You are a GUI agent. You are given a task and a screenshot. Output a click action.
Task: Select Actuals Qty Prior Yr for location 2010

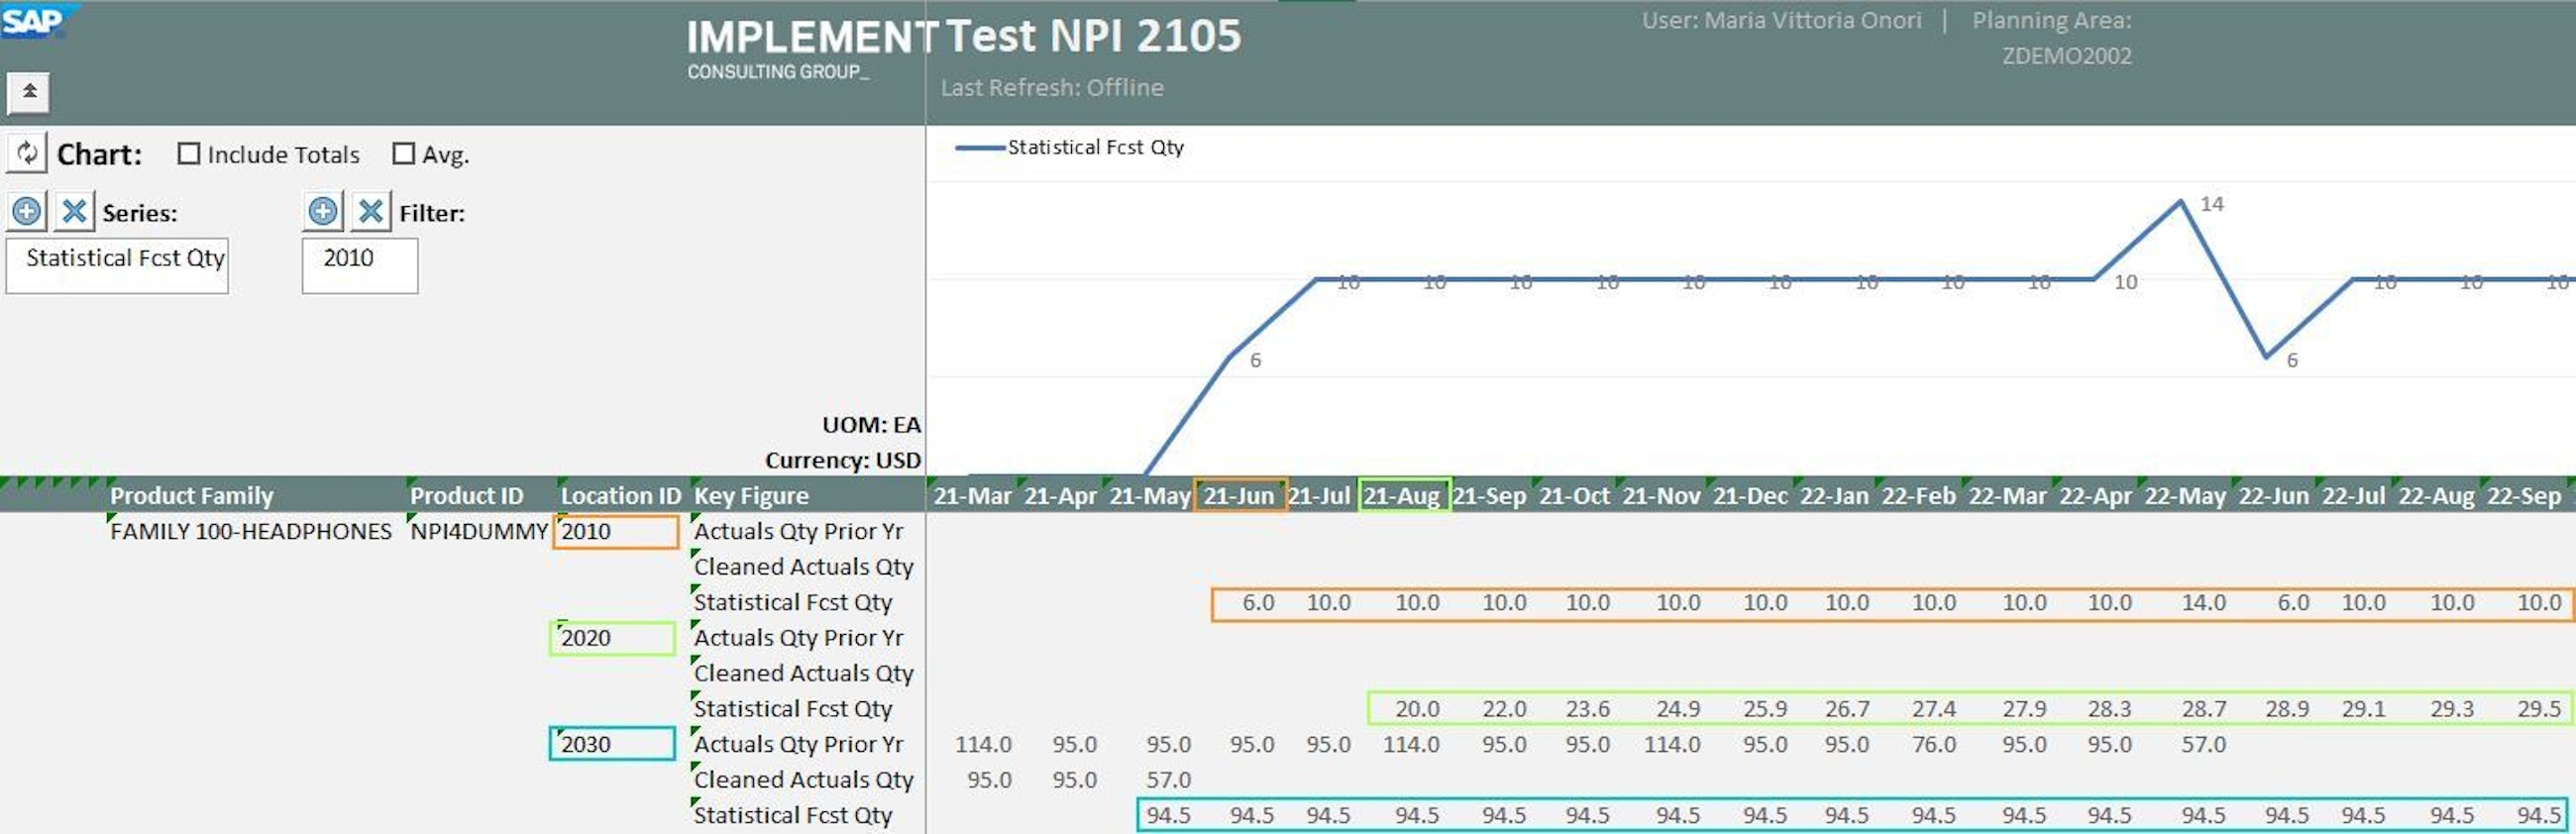798,531
